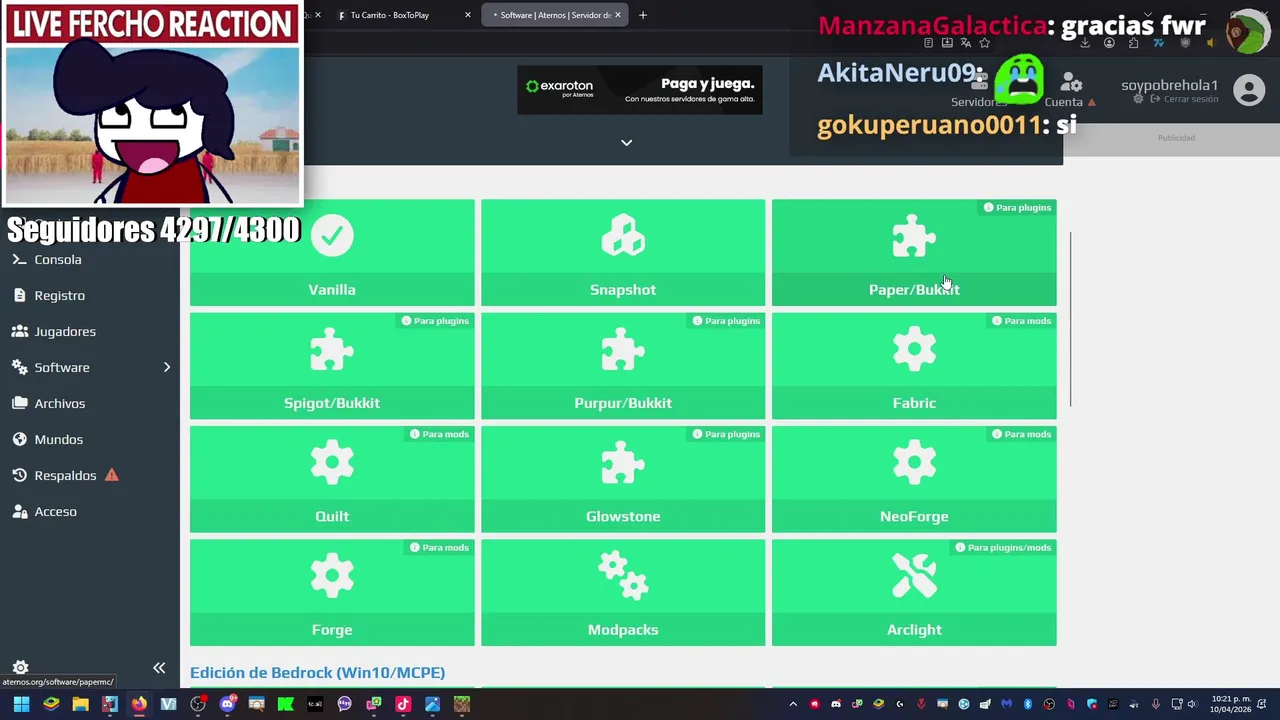Open the soypobrehola1 account avatar
The image size is (1280, 720).
click(1249, 90)
